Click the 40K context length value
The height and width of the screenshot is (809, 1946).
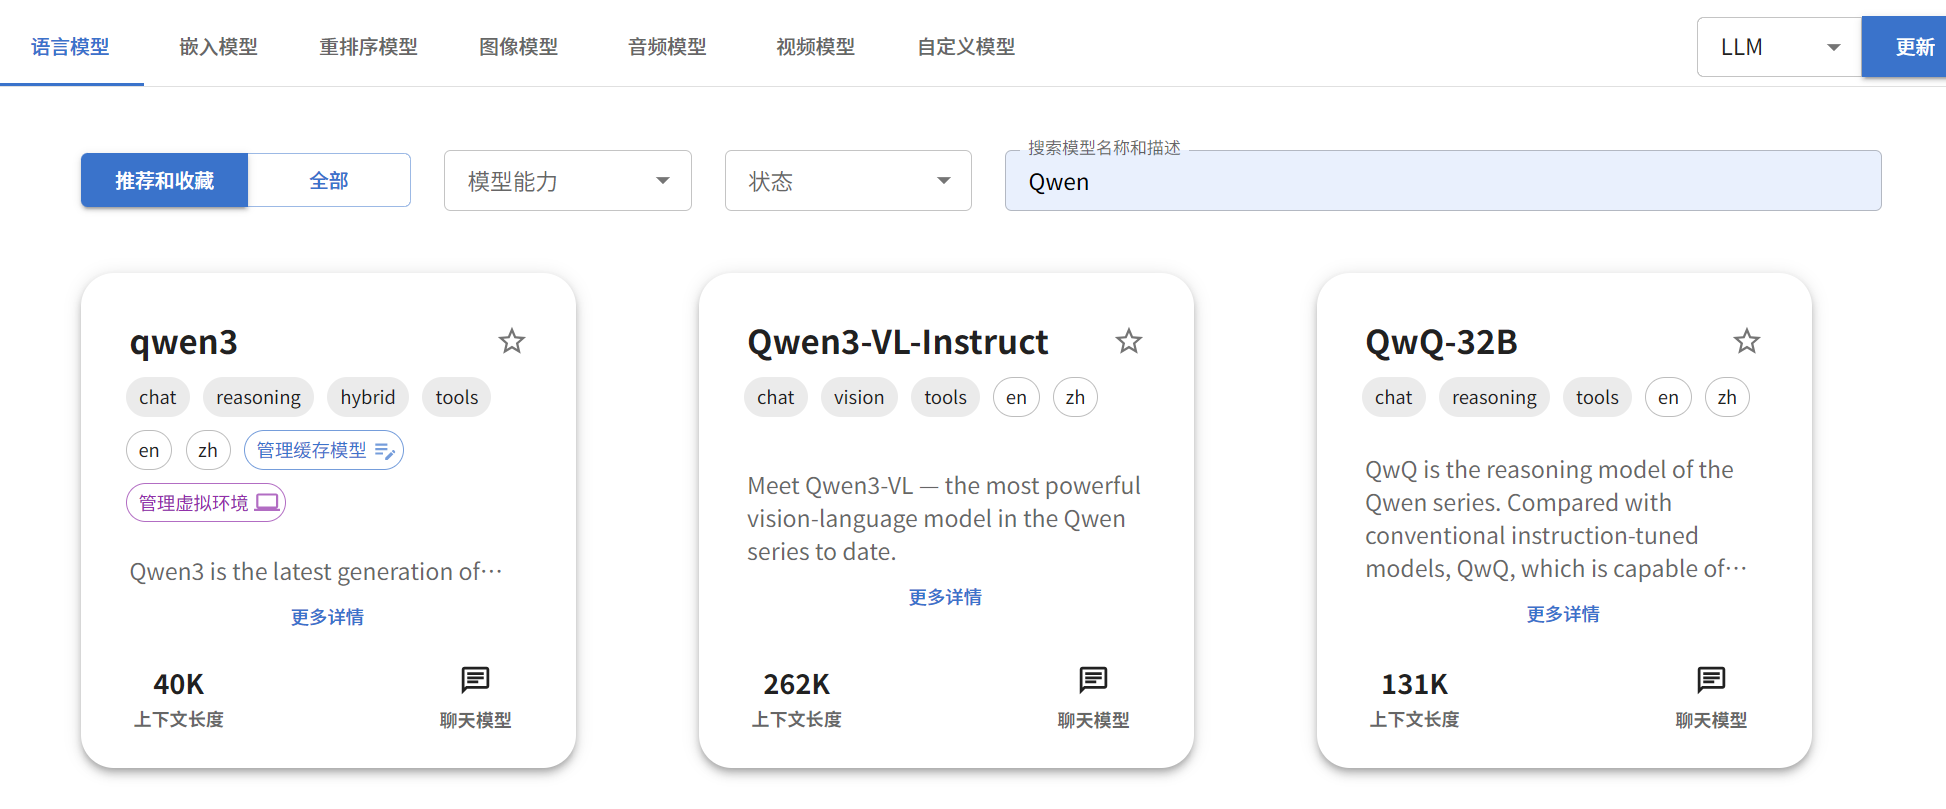[x=178, y=684]
